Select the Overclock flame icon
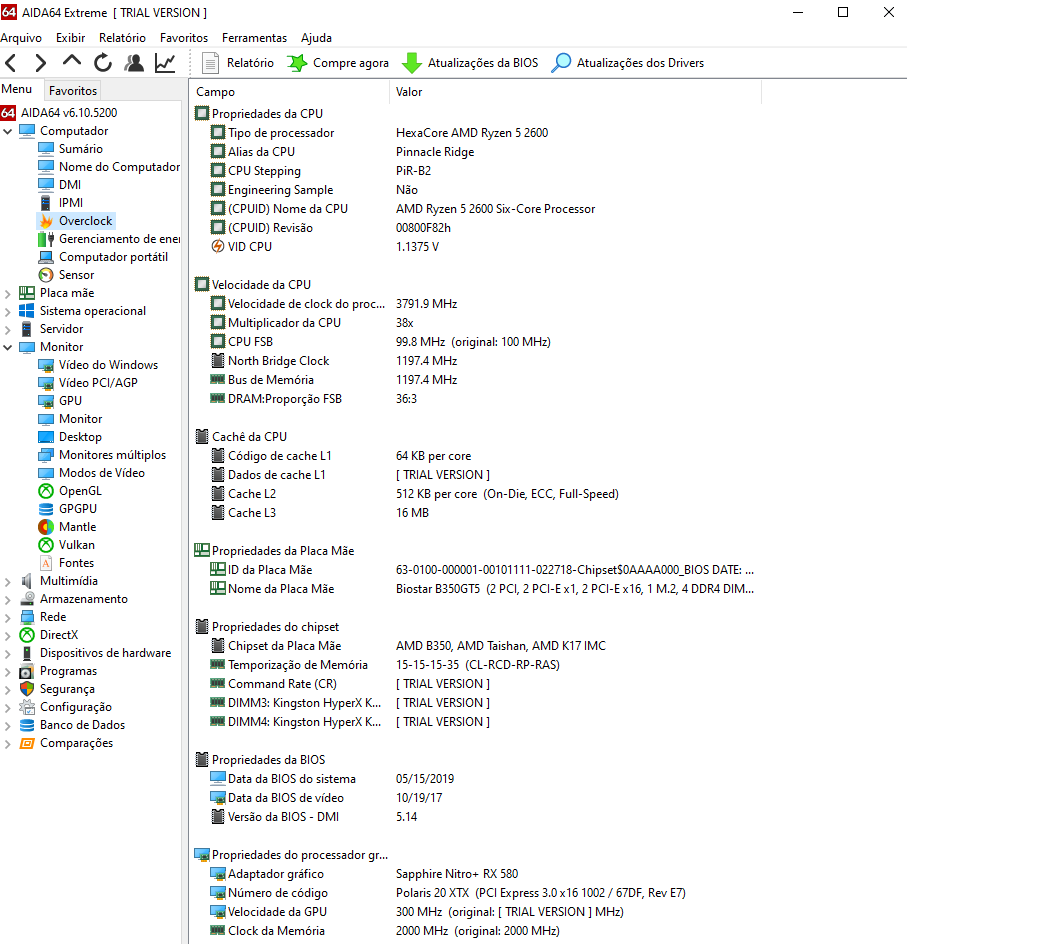 (x=46, y=221)
